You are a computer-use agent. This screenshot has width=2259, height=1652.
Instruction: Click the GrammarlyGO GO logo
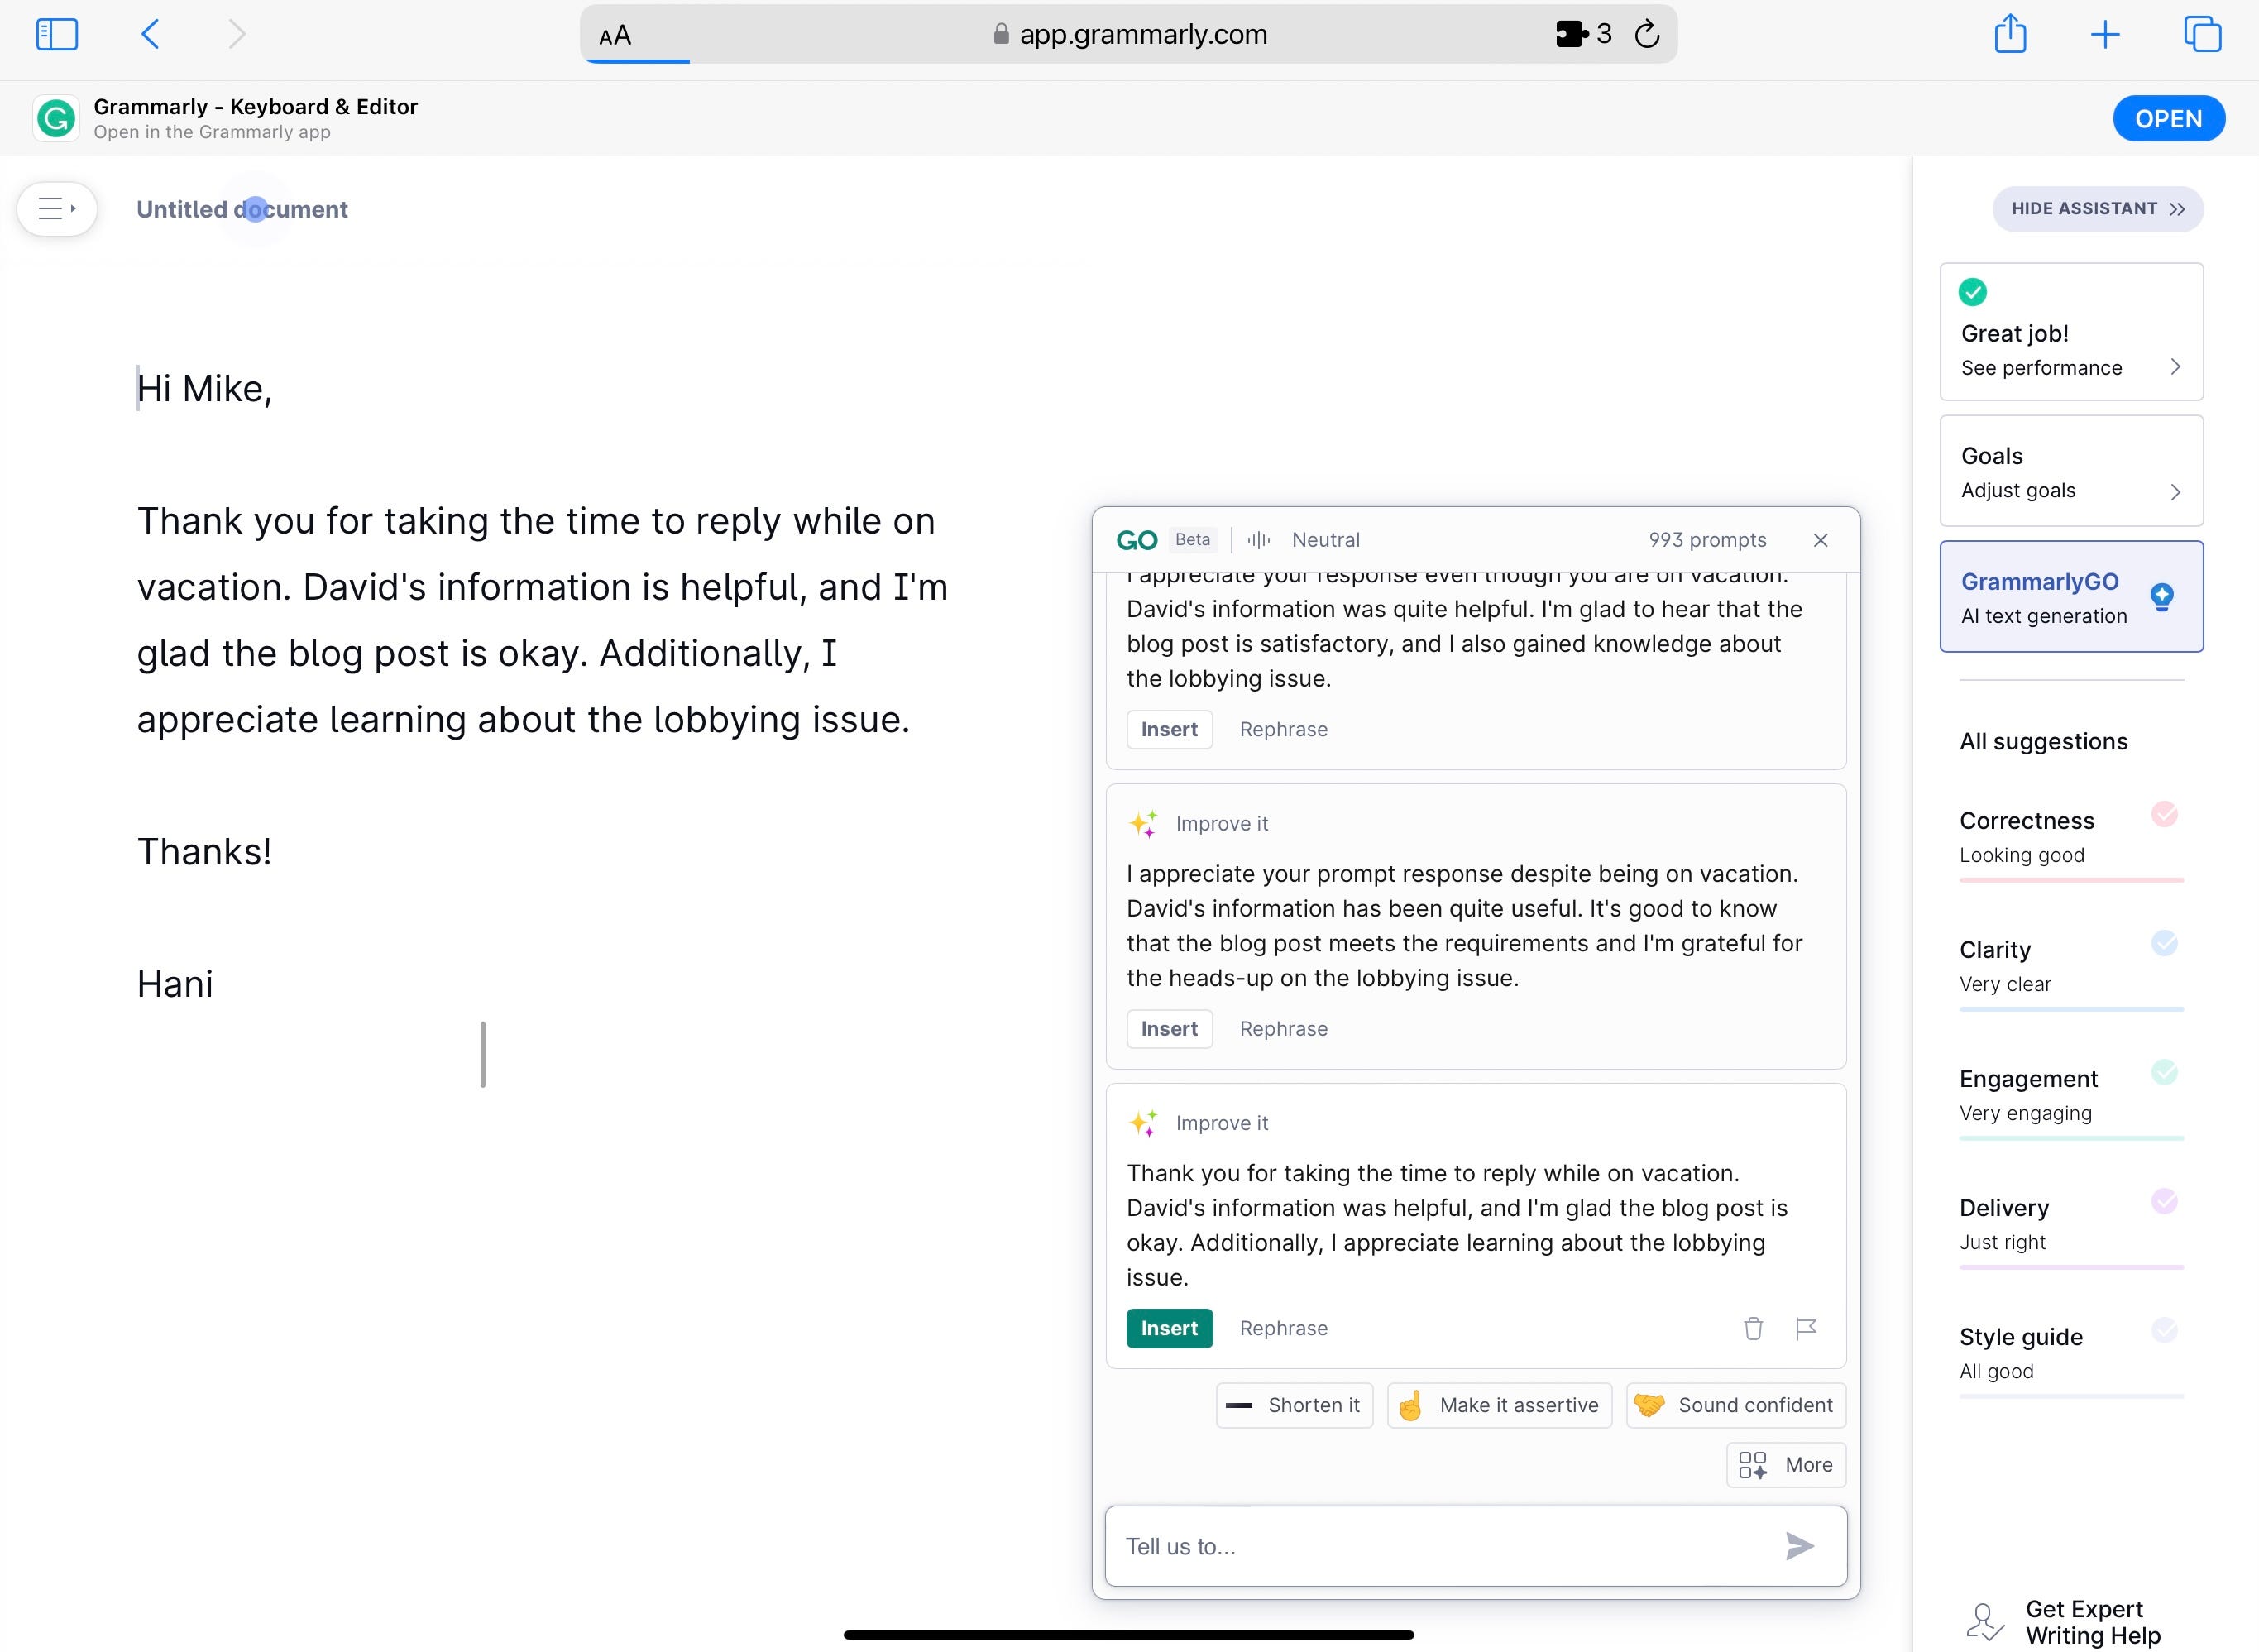tap(1138, 539)
